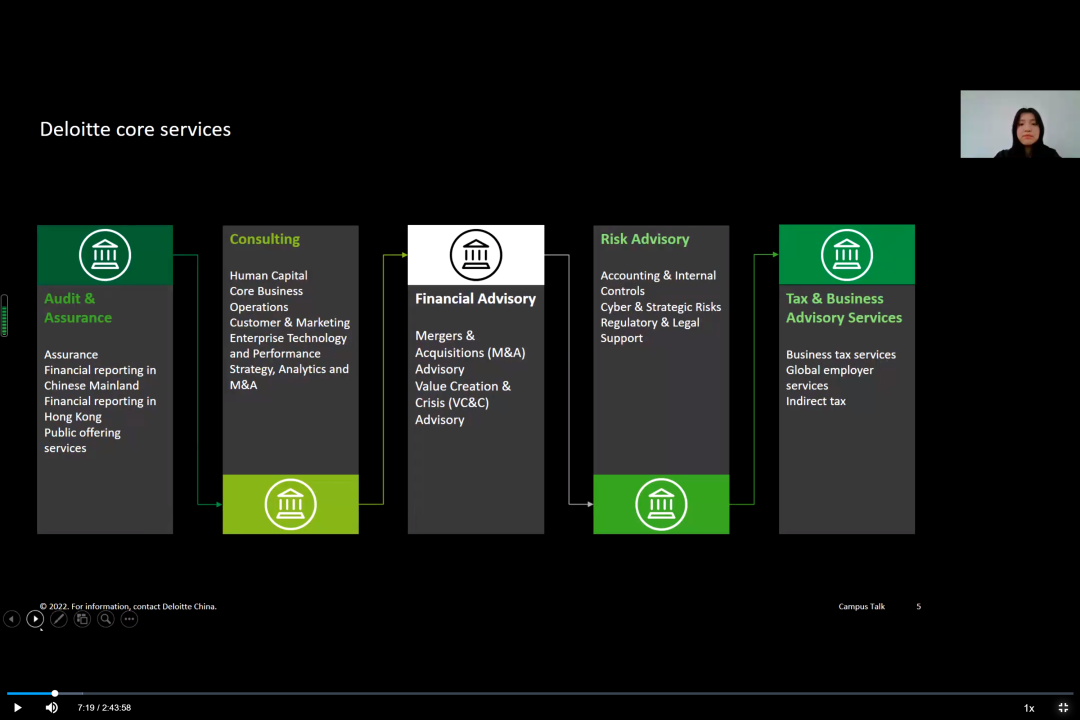Click the slide number 5 in footer
Viewport: 1080px width, 720px height.
pos(918,606)
